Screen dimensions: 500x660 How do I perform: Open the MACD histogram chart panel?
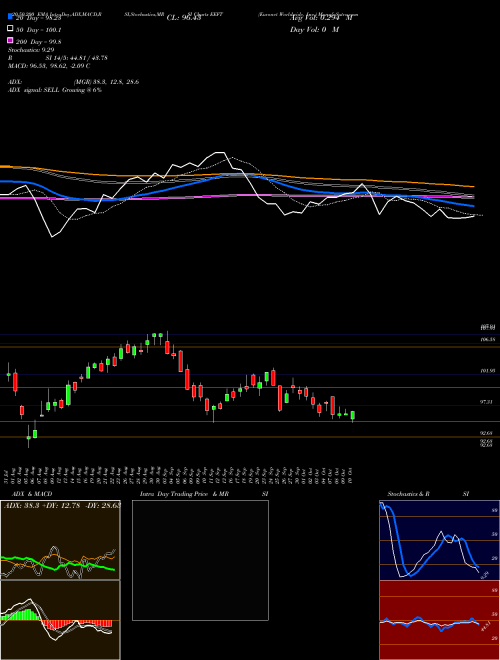60,620
